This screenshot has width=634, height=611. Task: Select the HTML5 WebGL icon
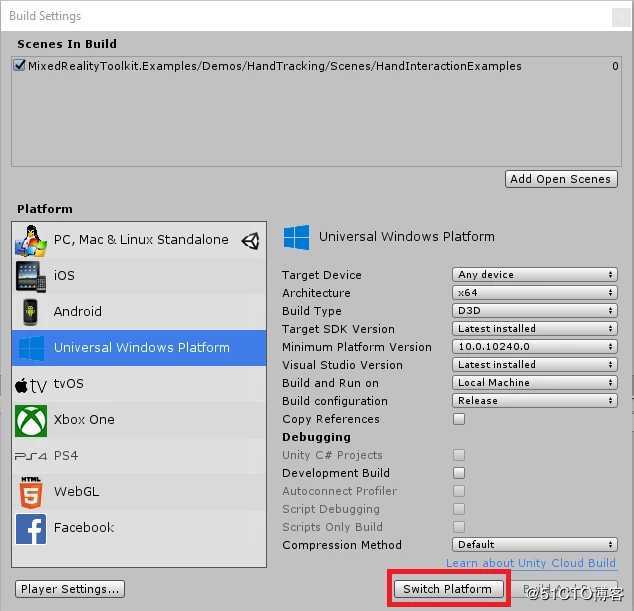click(31, 492)
